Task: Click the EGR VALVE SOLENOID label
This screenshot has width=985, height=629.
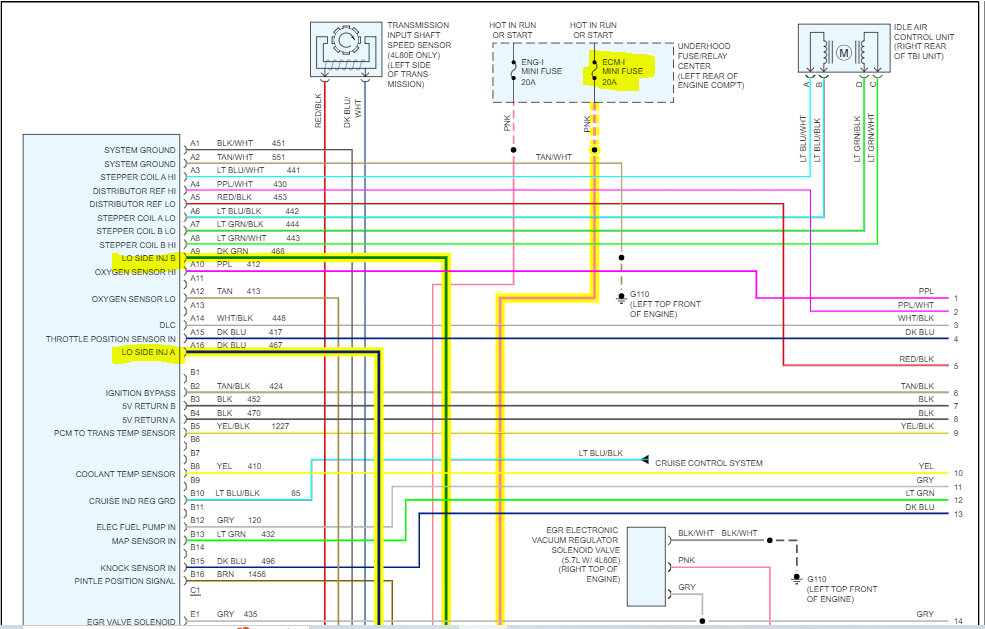Action: coord(131,622)
